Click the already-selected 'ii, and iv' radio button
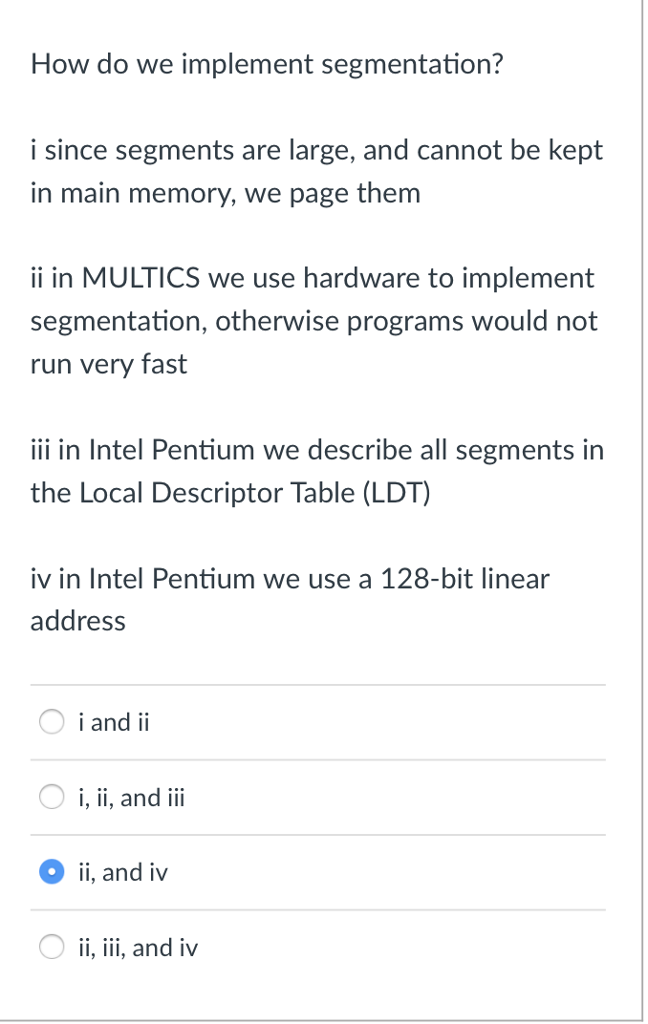The height and width of the screenshot is (1024, 648). [51, 871]
